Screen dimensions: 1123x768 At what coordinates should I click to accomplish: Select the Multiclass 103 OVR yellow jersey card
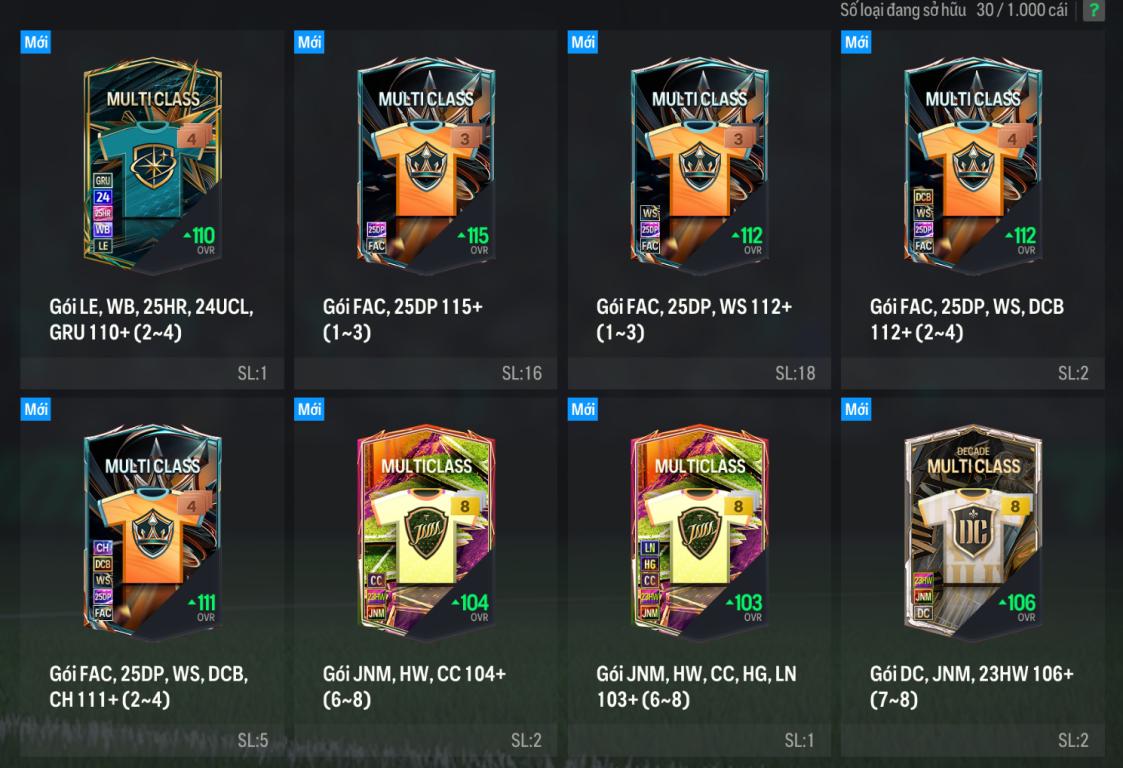point(700,532)
